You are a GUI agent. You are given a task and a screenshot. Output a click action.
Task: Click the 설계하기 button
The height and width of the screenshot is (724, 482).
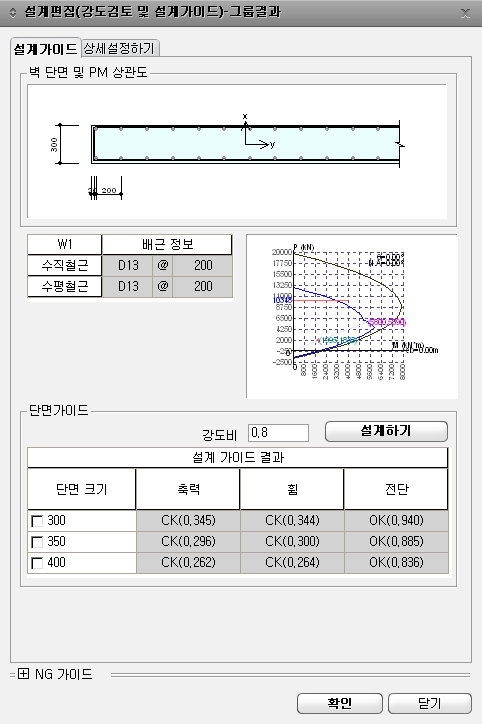click(x=386, y=431)
